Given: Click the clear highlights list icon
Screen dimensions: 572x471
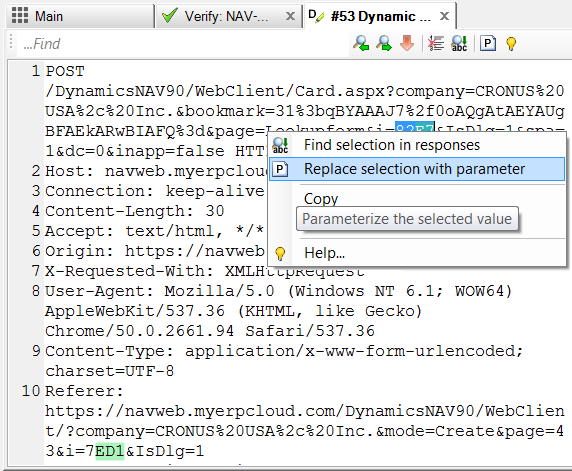Looking at the screenshot, I should [436, 43].
